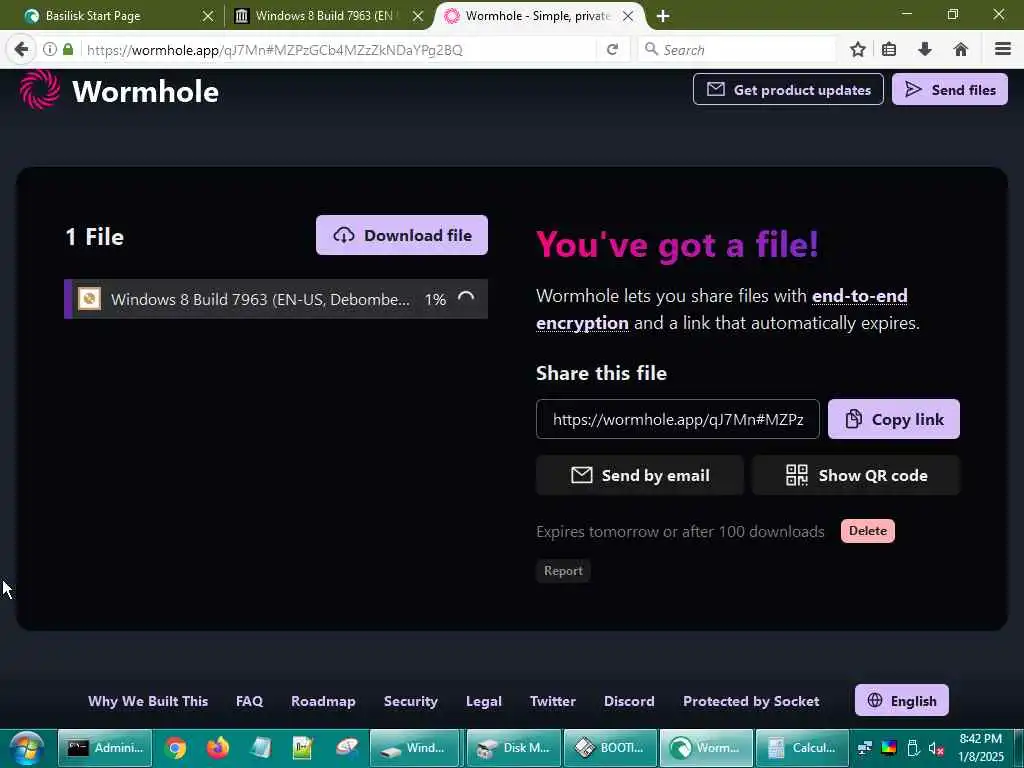Select the share link text field
The image size is (1024, 768).
(x=677, y=419)
